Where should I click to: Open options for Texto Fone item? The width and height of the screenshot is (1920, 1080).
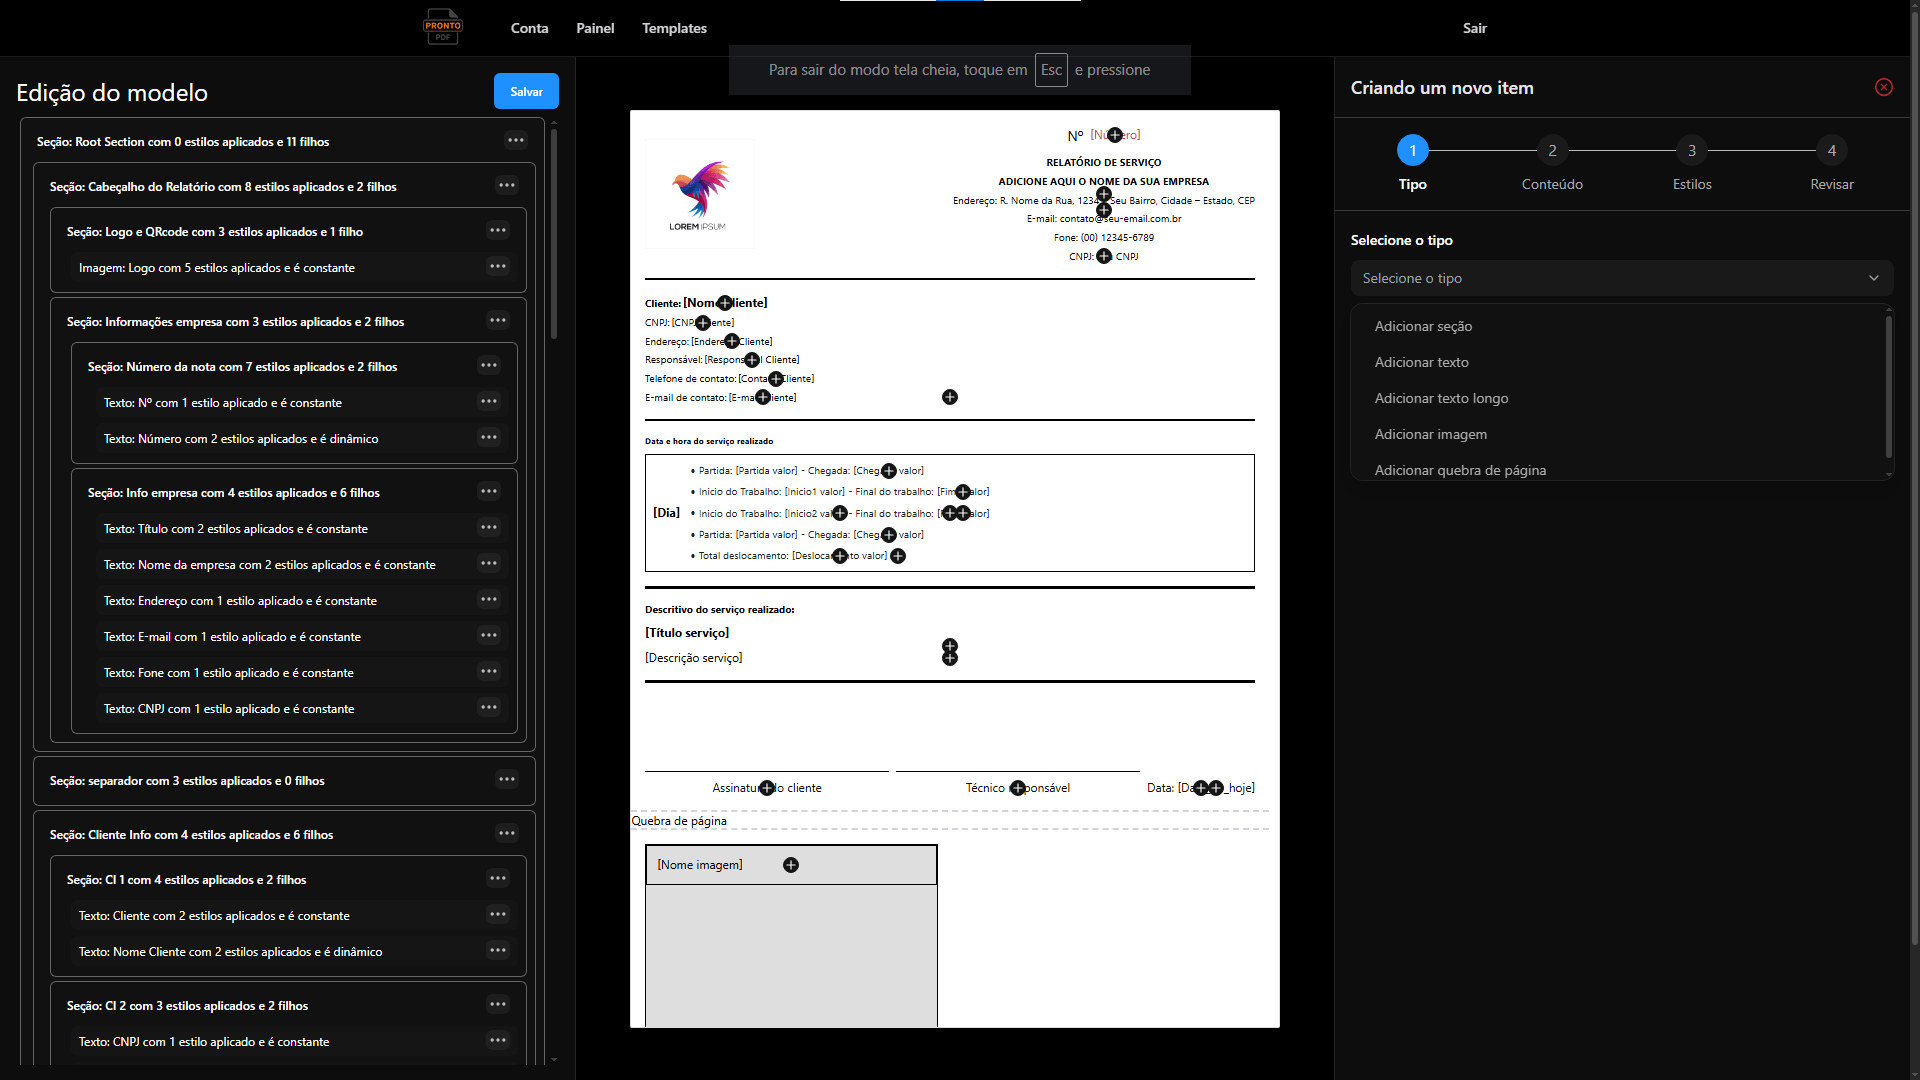[x=489, y=671]
